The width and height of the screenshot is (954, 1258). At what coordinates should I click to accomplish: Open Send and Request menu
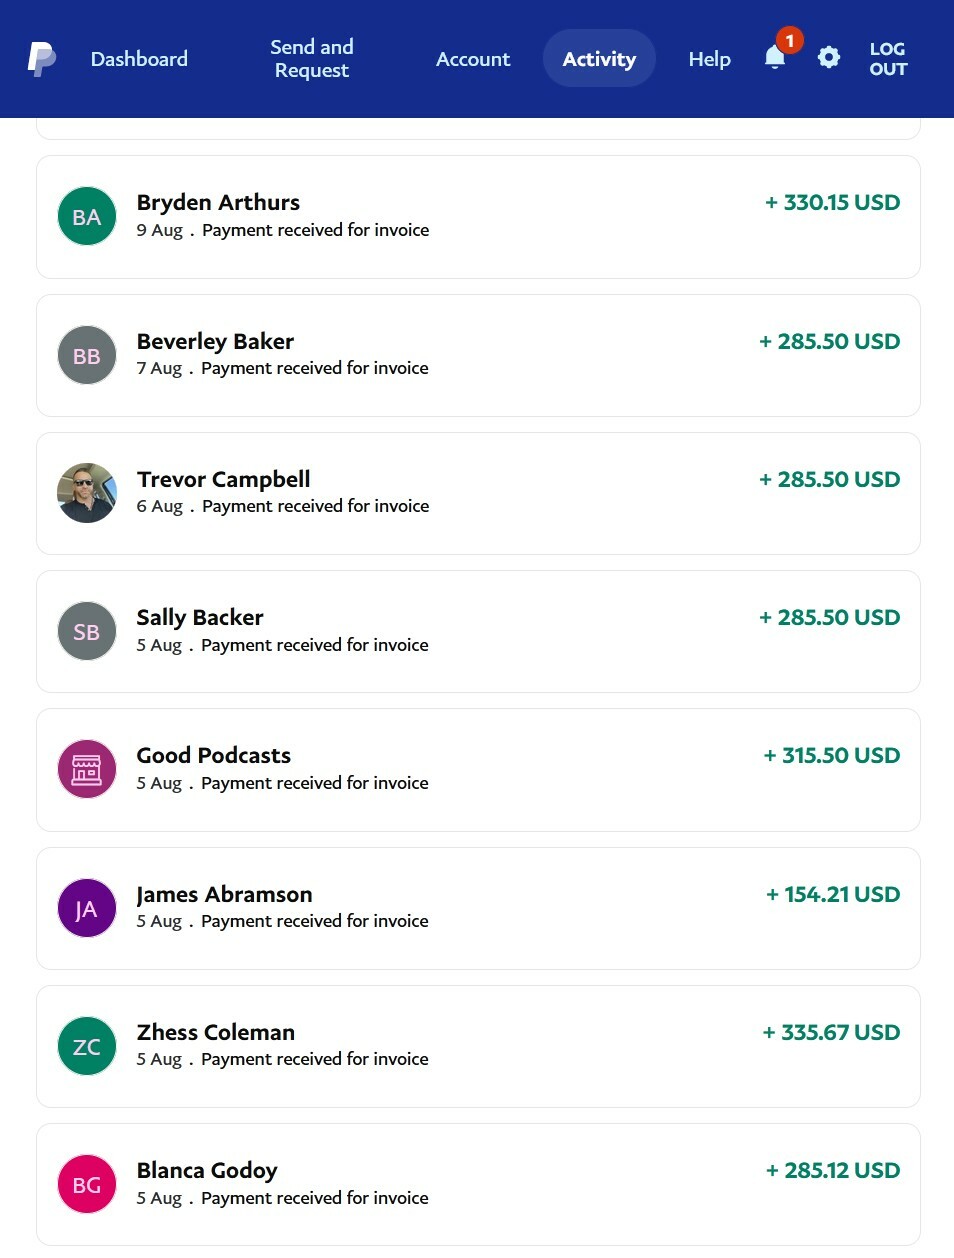[312, 59]
